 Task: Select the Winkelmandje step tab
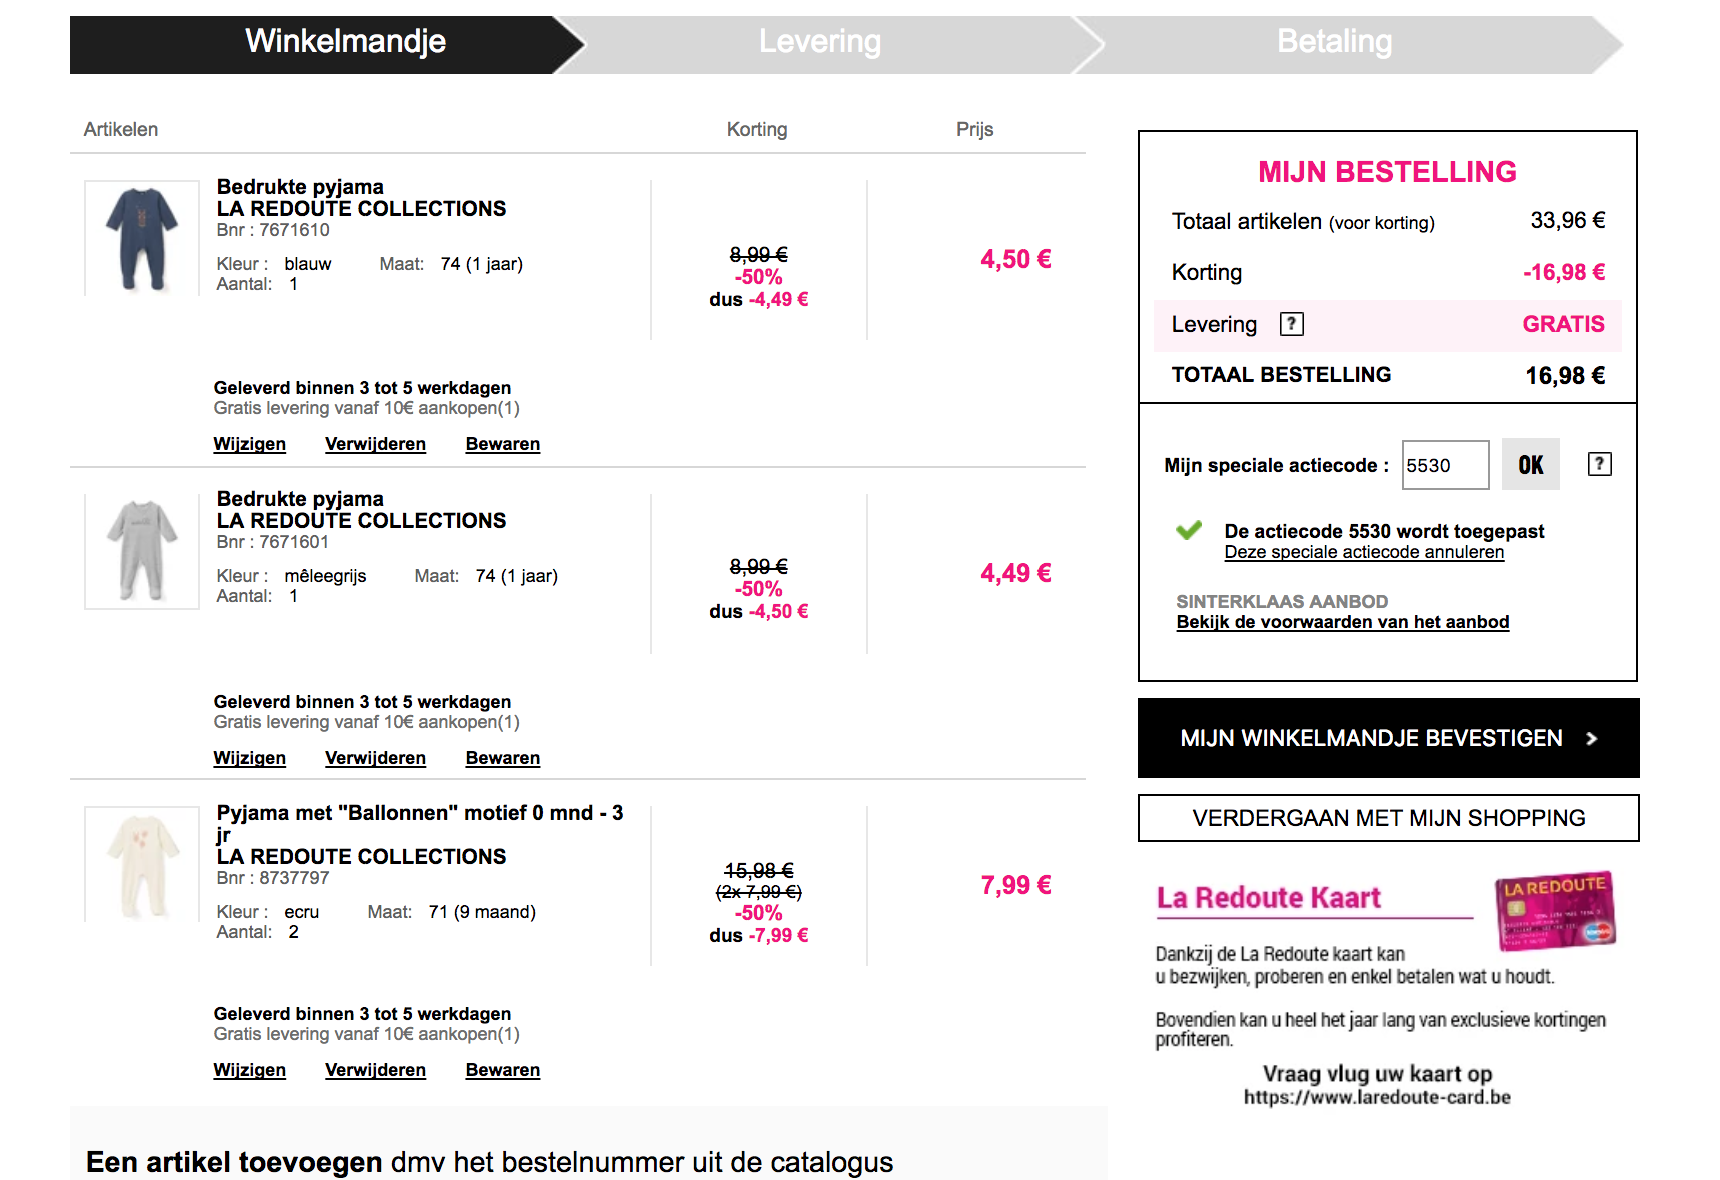click(x=345, y=42)
